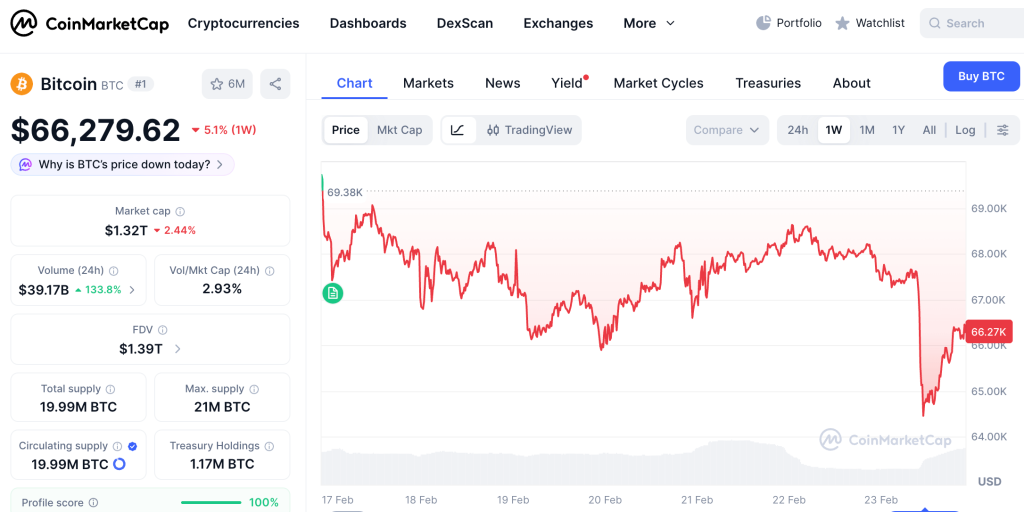Open chart settings sliders icon

[x=1002, y=130]
